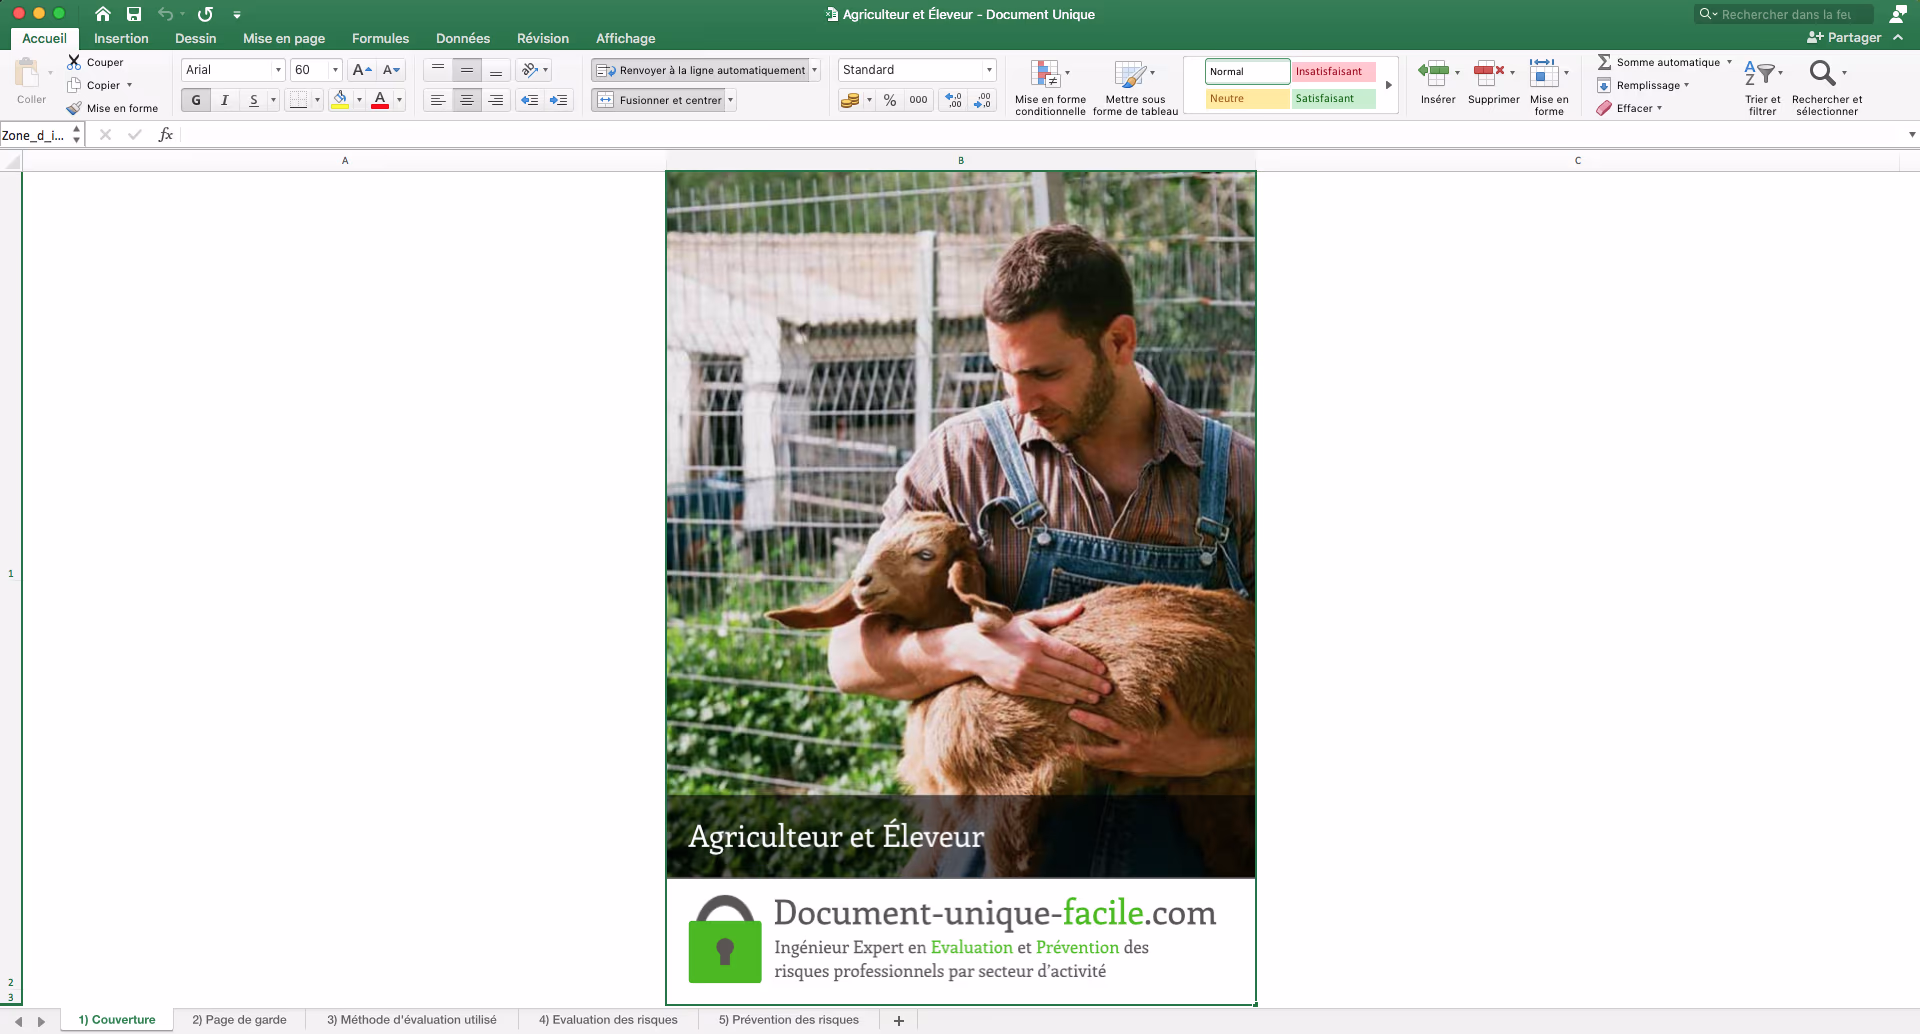Open the Mise en page ribbon tab

[284, 38]
